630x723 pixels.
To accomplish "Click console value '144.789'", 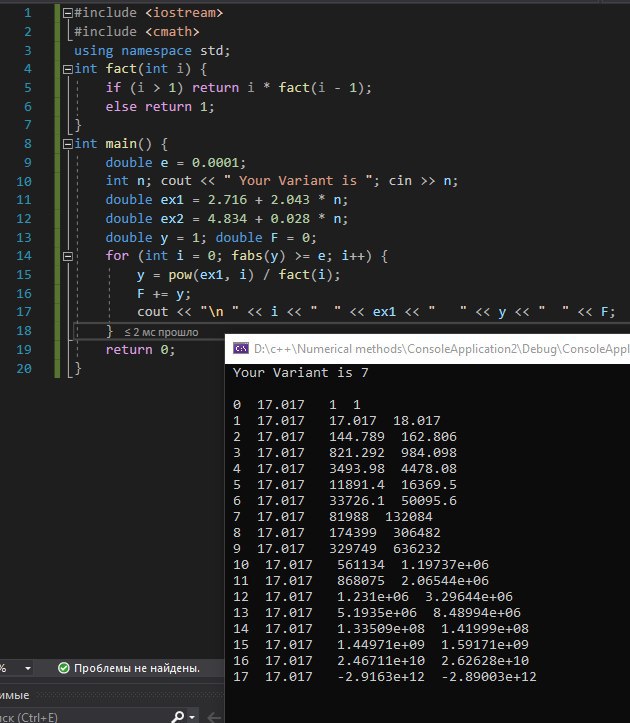I will [357, 437].
